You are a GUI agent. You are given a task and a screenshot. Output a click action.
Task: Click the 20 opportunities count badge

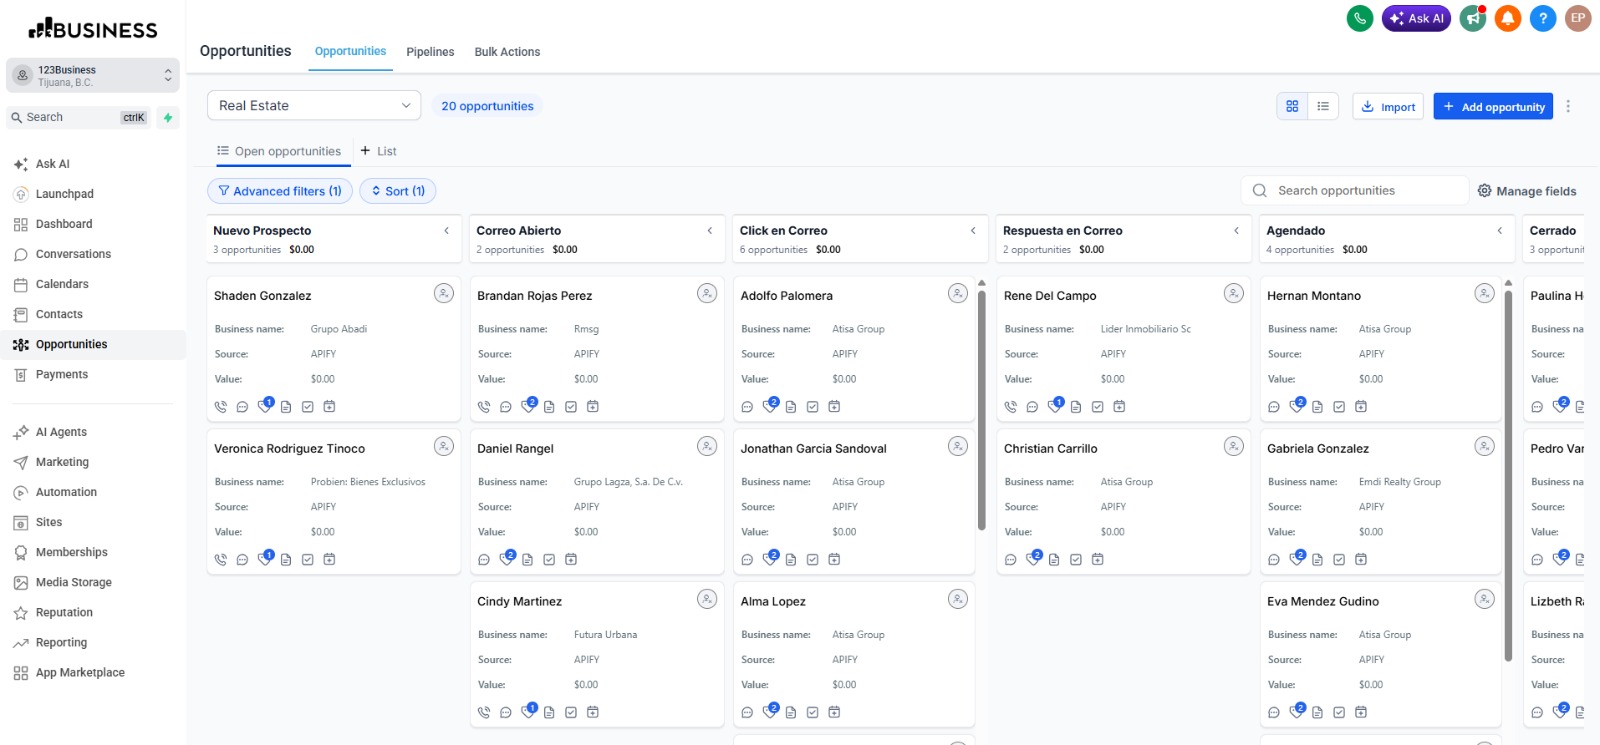[487, 106]
